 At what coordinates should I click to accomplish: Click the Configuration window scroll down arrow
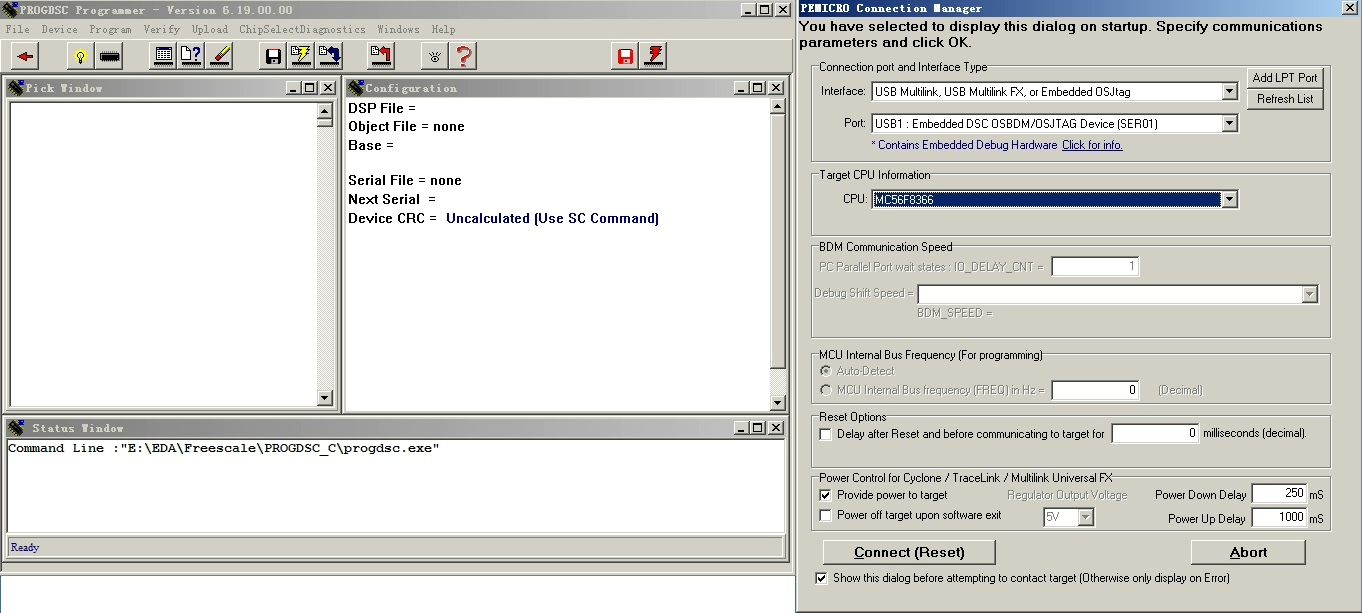(x=778, y=403)
